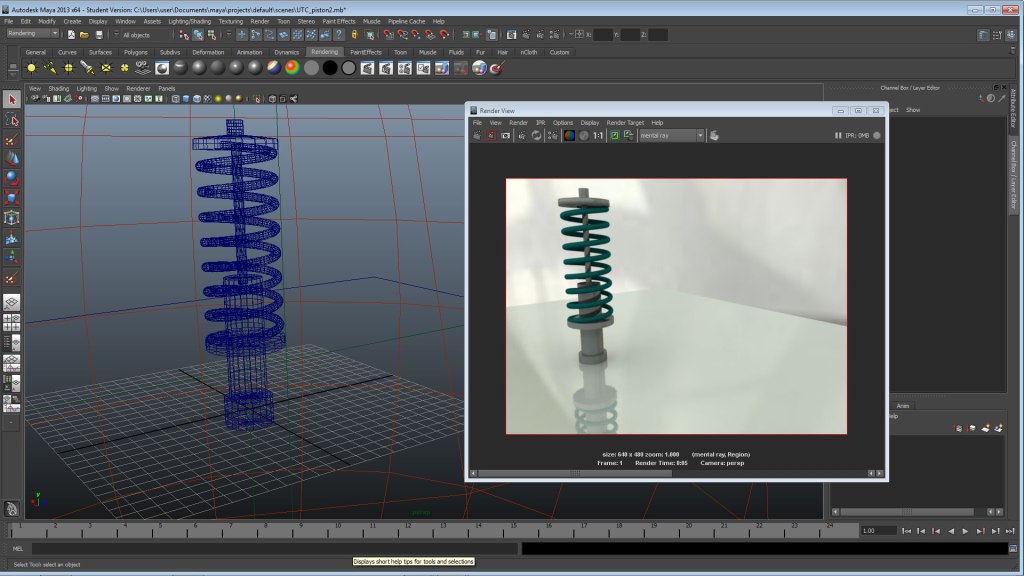Select the Move tool in the toolbox
The height and width of the screenshot is (576, 1024).
pyautogui.click(x=14, y=158)
